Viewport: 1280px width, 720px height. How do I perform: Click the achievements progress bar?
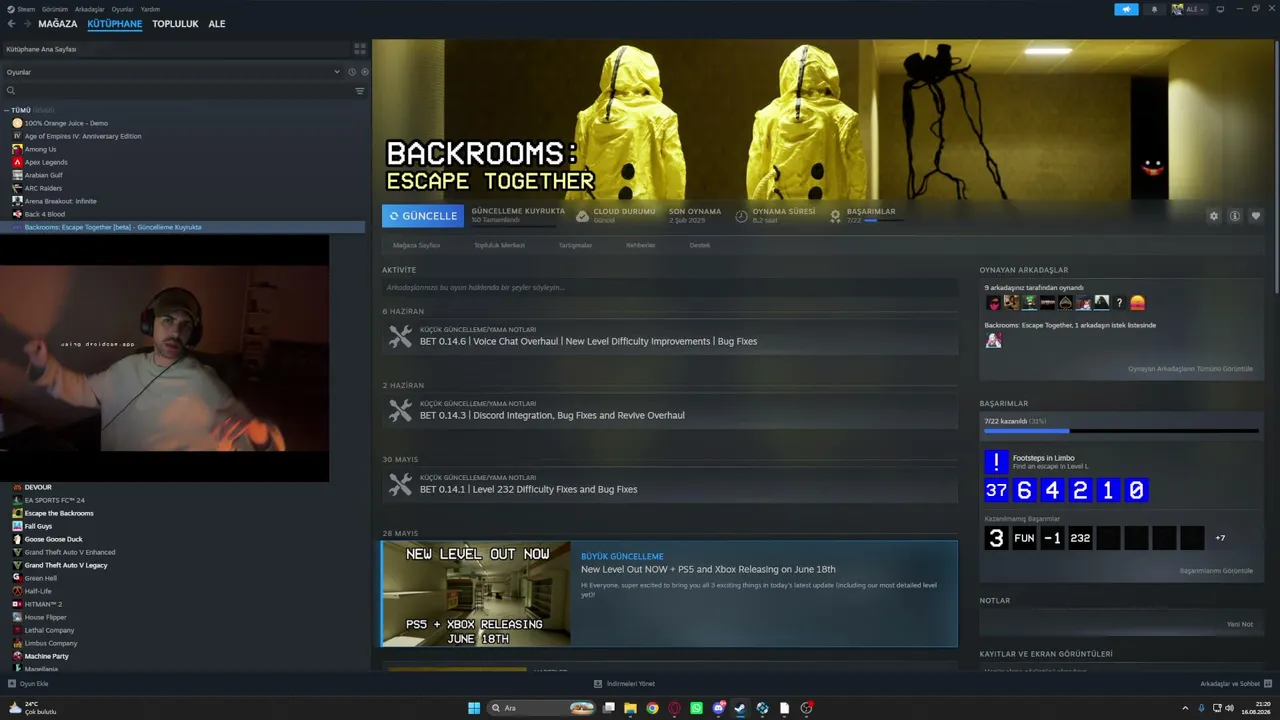pyautogui.click(x=1121, y=431)
